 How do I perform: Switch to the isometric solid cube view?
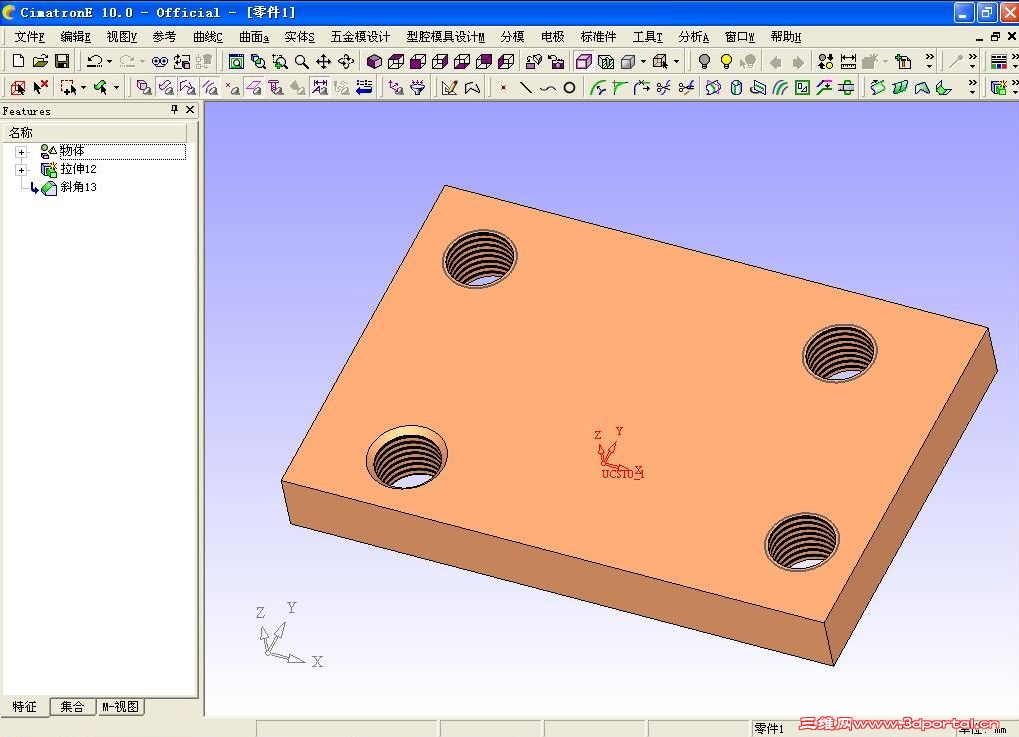click(374, 62)
